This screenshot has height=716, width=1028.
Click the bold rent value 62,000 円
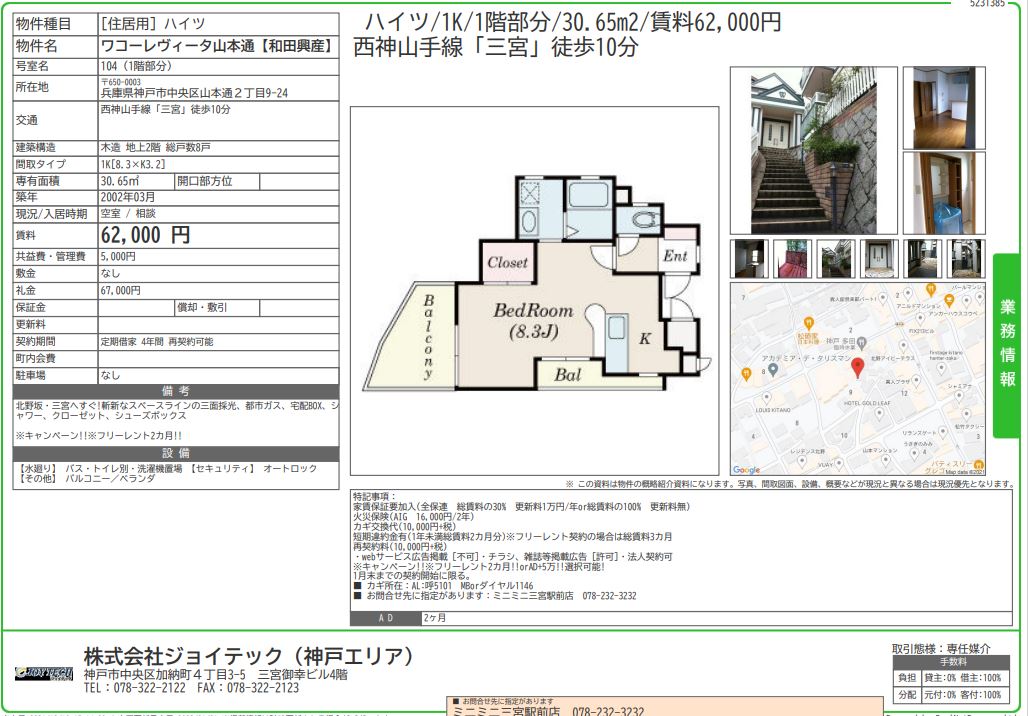point(145,235)
